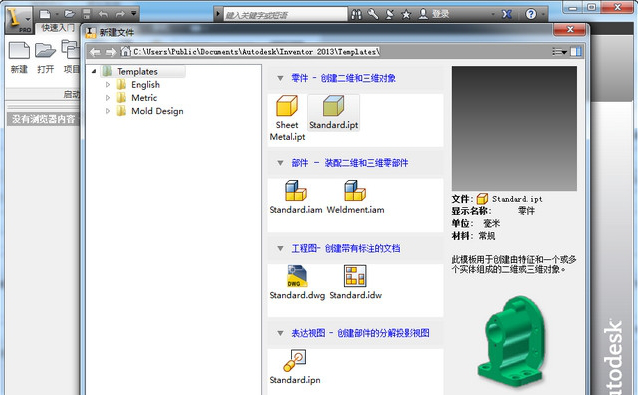The height and width of the screenshot is (410, 638).
Task: Click the Redo arrow in quick access toolbar
Action: coord(120,14)
